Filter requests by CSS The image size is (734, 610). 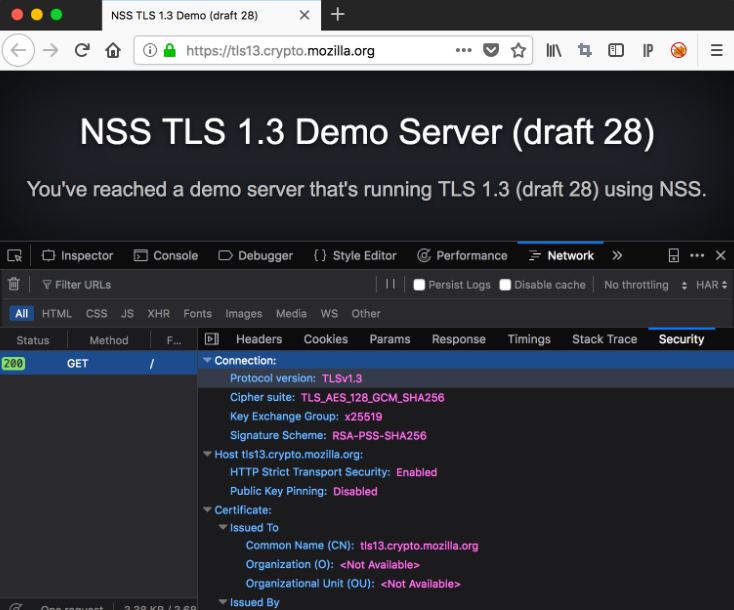(96, 313)
